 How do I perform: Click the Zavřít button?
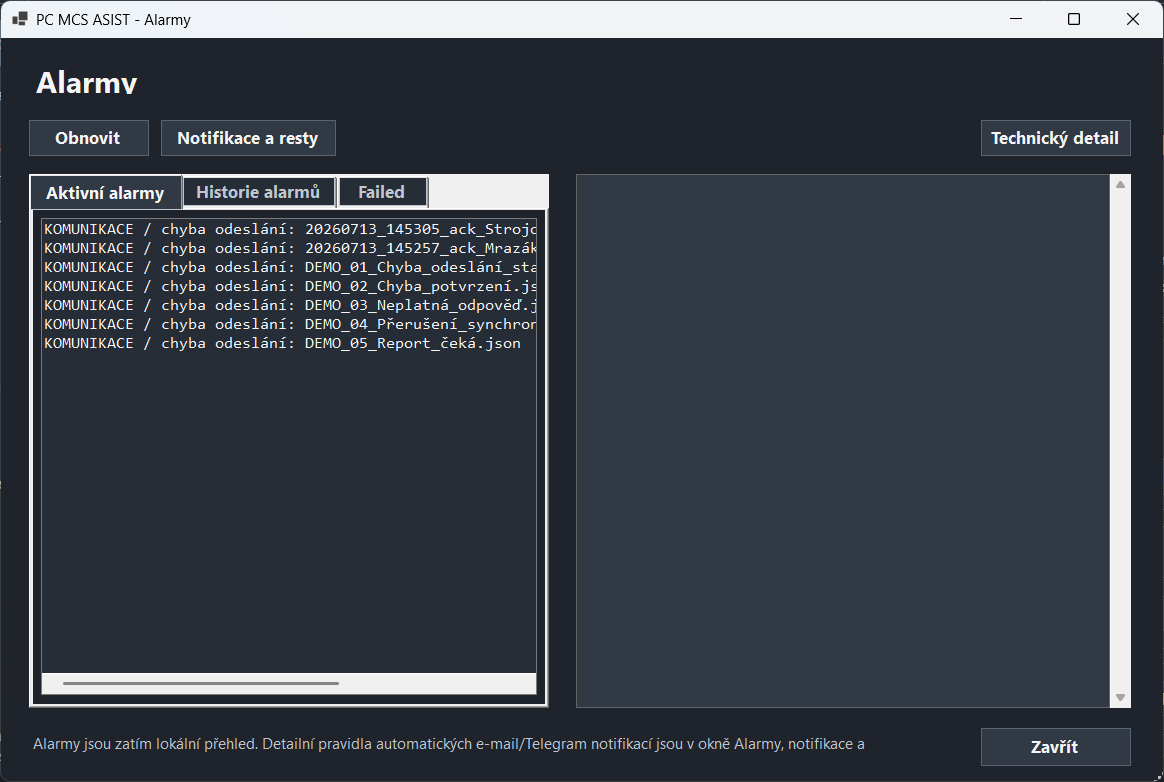(1055, 746)
